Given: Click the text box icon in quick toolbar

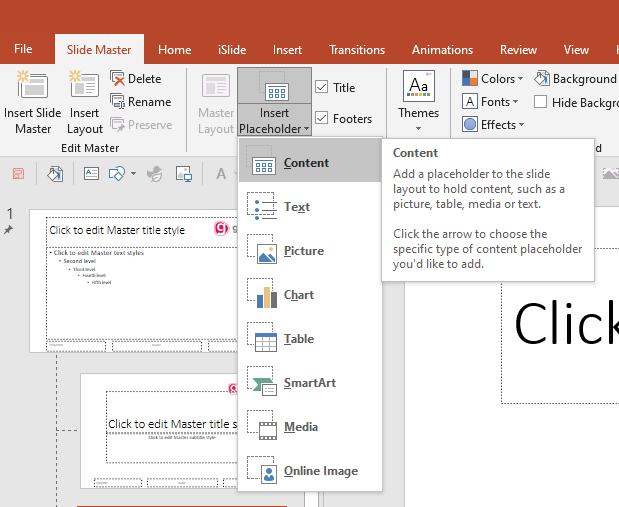Looking at the screenshot, I should [91, 173].
